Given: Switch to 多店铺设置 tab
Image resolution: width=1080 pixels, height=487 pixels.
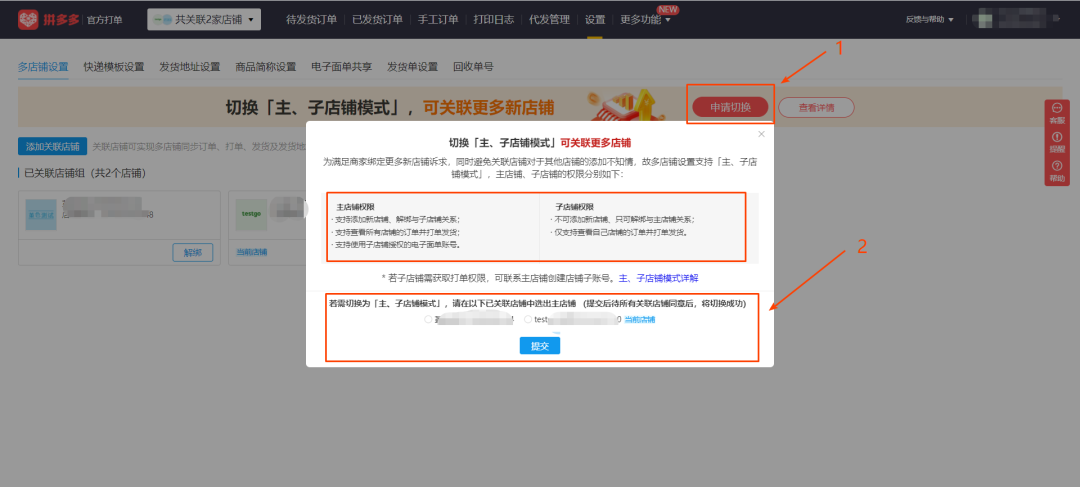Looking at the screenshot, I should click(43, 67).
